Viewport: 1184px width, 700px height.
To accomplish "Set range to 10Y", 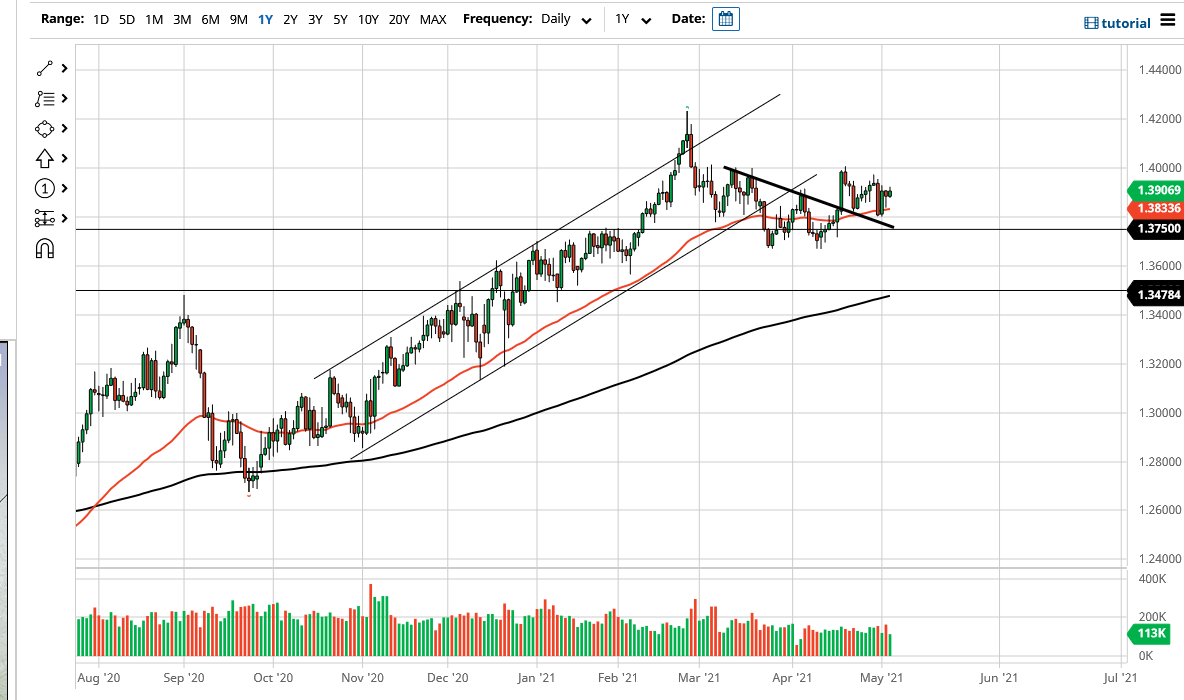I will pos(368,20).
